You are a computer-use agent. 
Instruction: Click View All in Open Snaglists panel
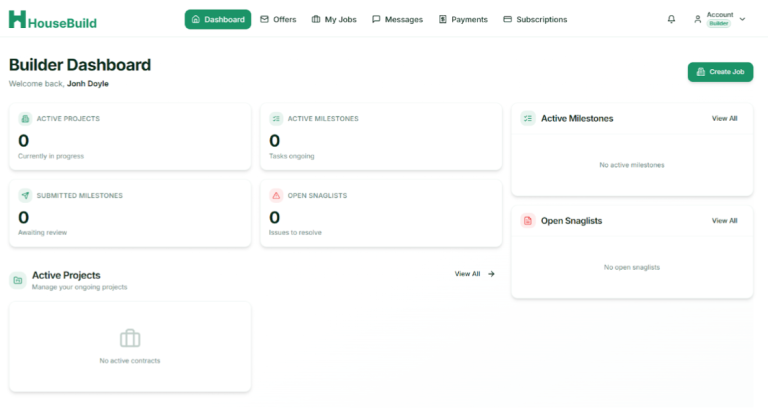pyautogui.click(x=724, y=220)
